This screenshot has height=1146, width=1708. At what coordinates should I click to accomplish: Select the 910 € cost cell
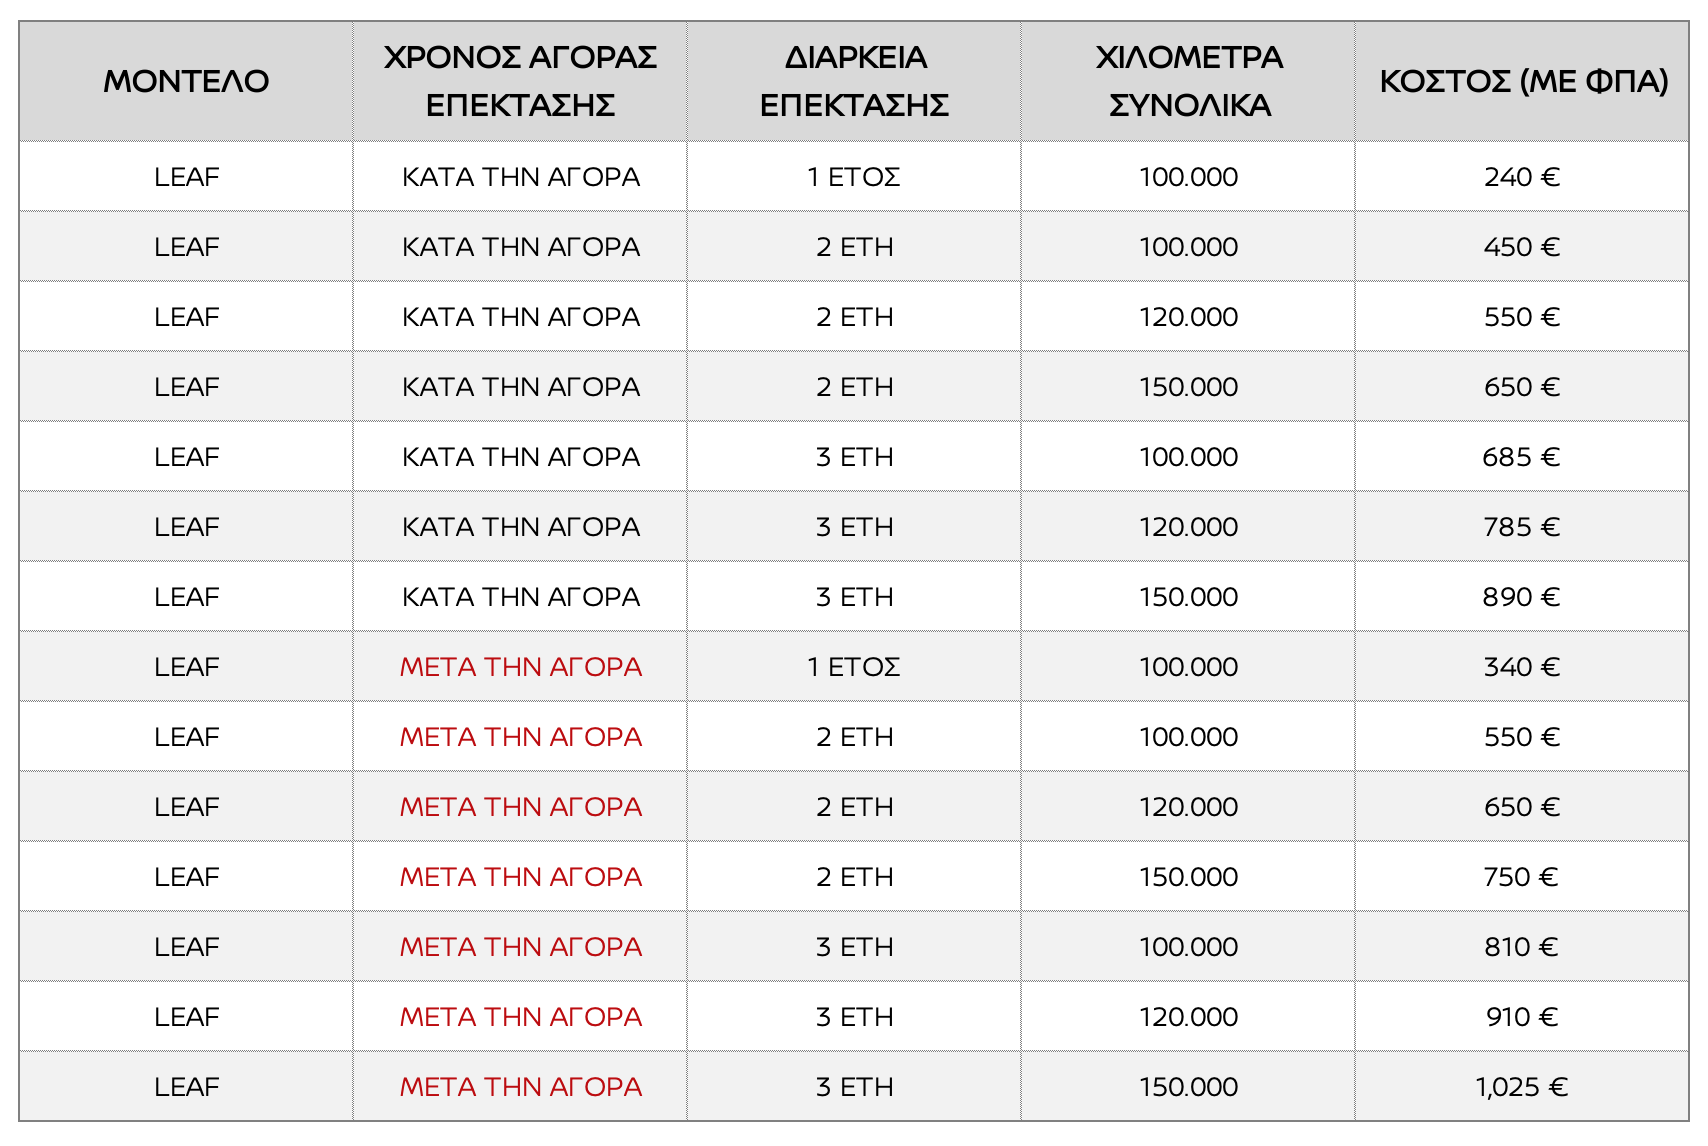click(x=1522, y=1017)
